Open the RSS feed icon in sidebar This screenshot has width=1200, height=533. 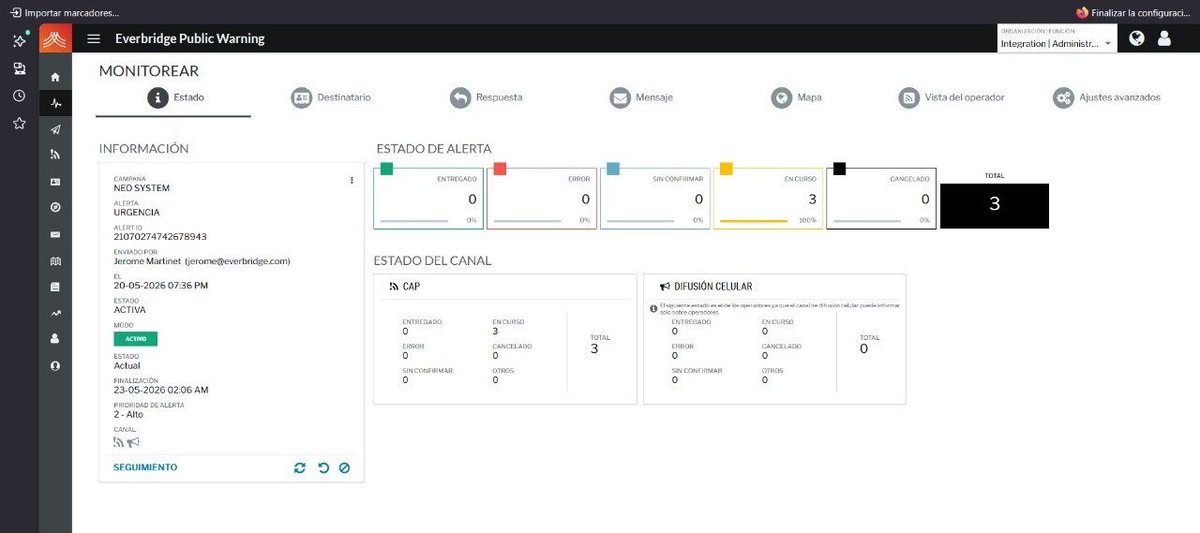[x=55, y=155]
